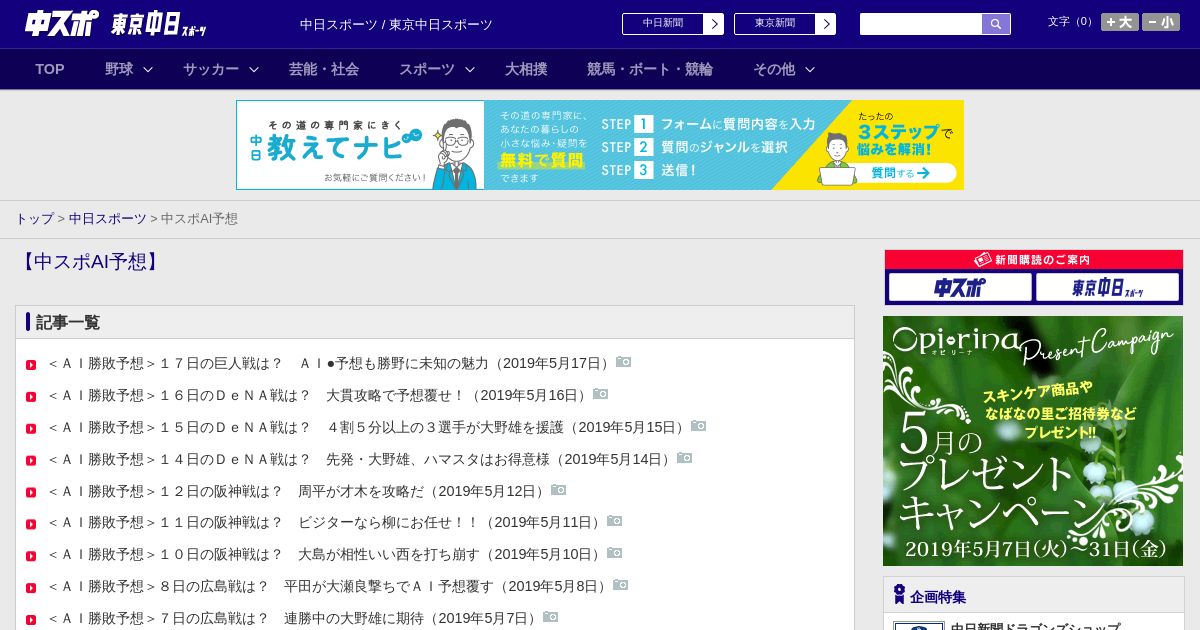
Task: Click the camera icon on the 5月10日 article
Action: [615, 553]
